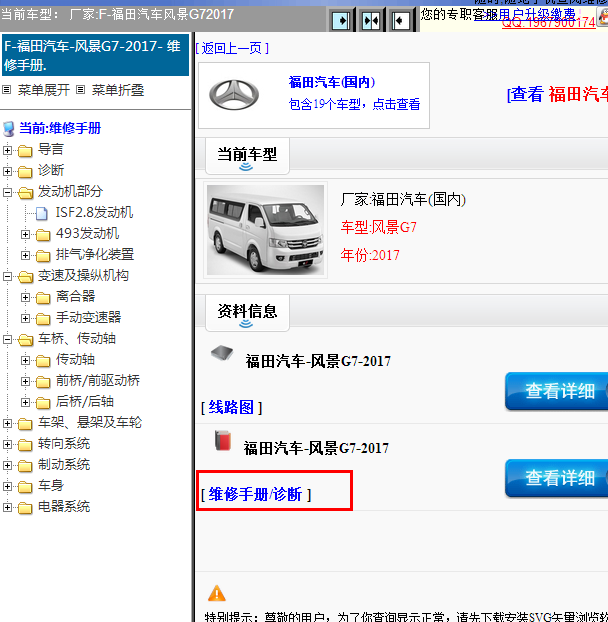The height and width of the screenshot is (622, 608).
Task: Open the 福田汽车(国内) brand link
Action: pyautogui.click(x=332, y=82)
